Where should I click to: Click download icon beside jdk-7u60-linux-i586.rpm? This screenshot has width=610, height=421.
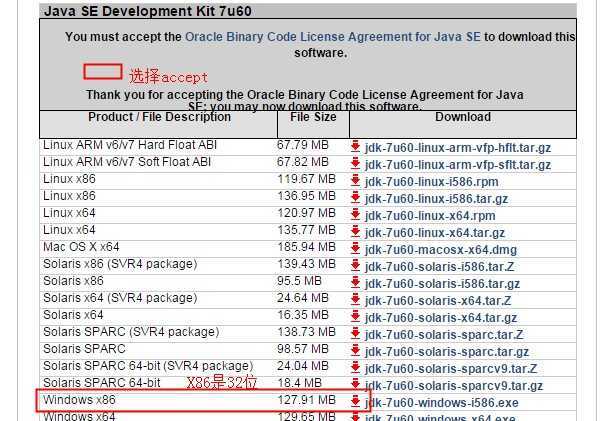coord(355,181)
